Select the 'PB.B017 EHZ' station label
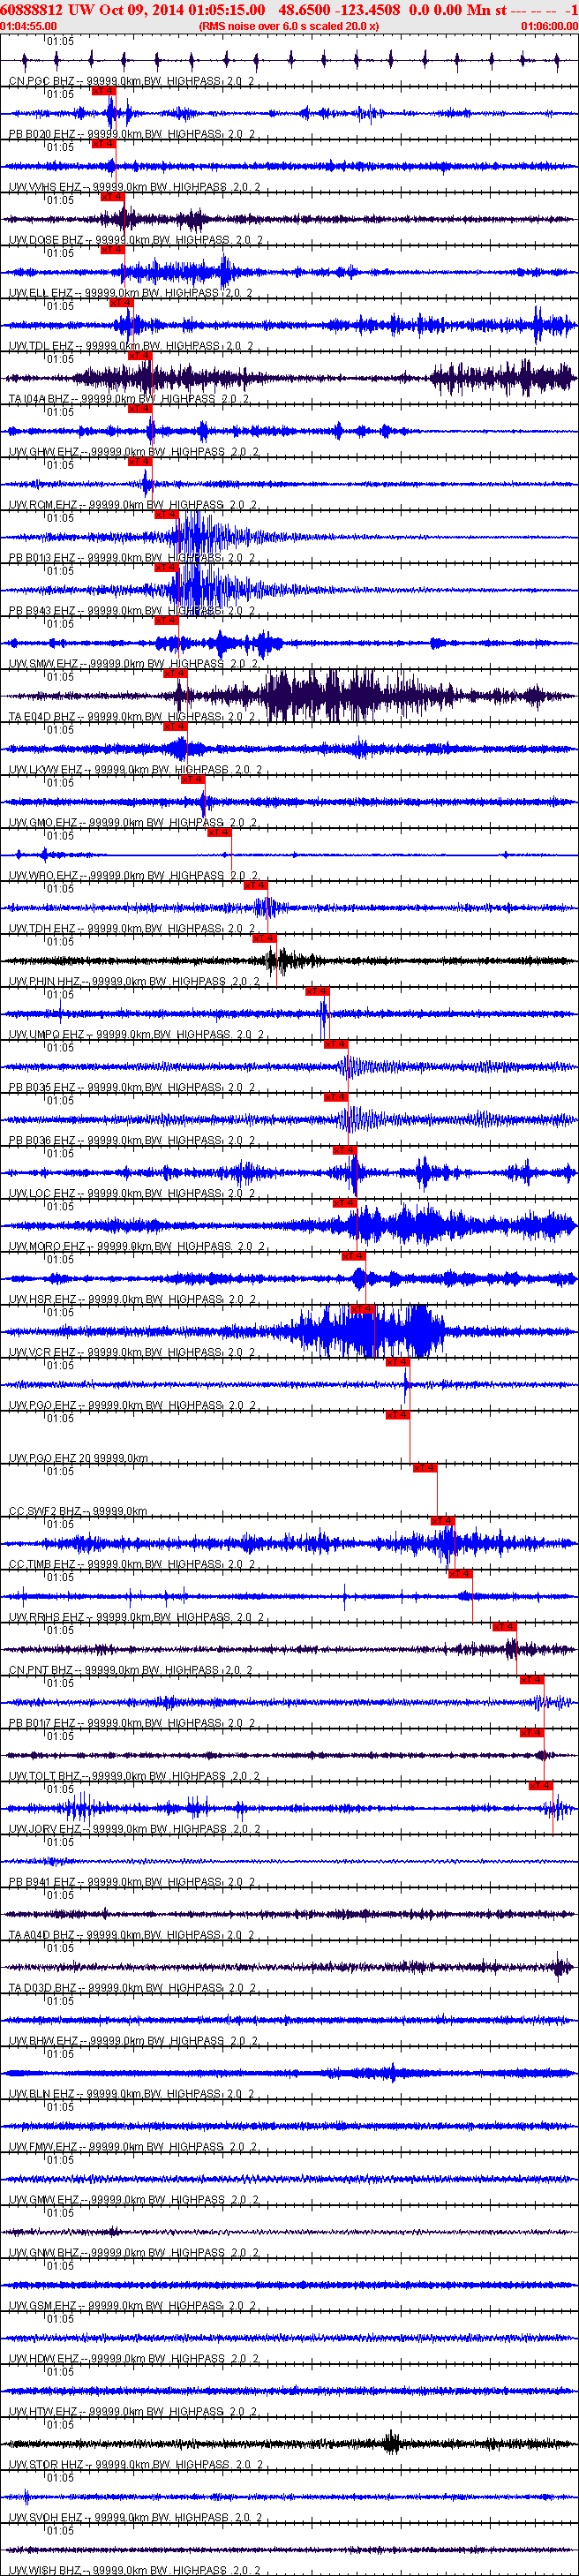The width and height of the screenshot is (579, 2576). [x=42, y=1724]
